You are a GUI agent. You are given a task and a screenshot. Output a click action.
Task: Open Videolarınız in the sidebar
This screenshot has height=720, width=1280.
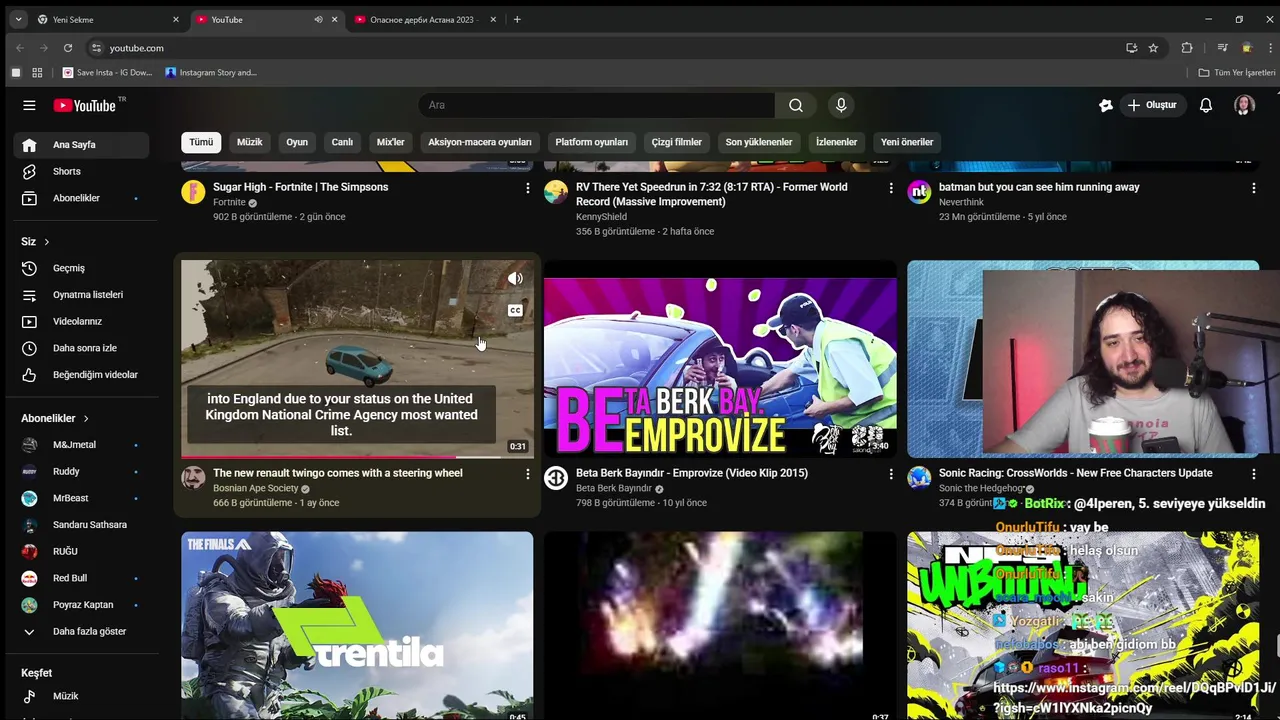click(81, 321)
